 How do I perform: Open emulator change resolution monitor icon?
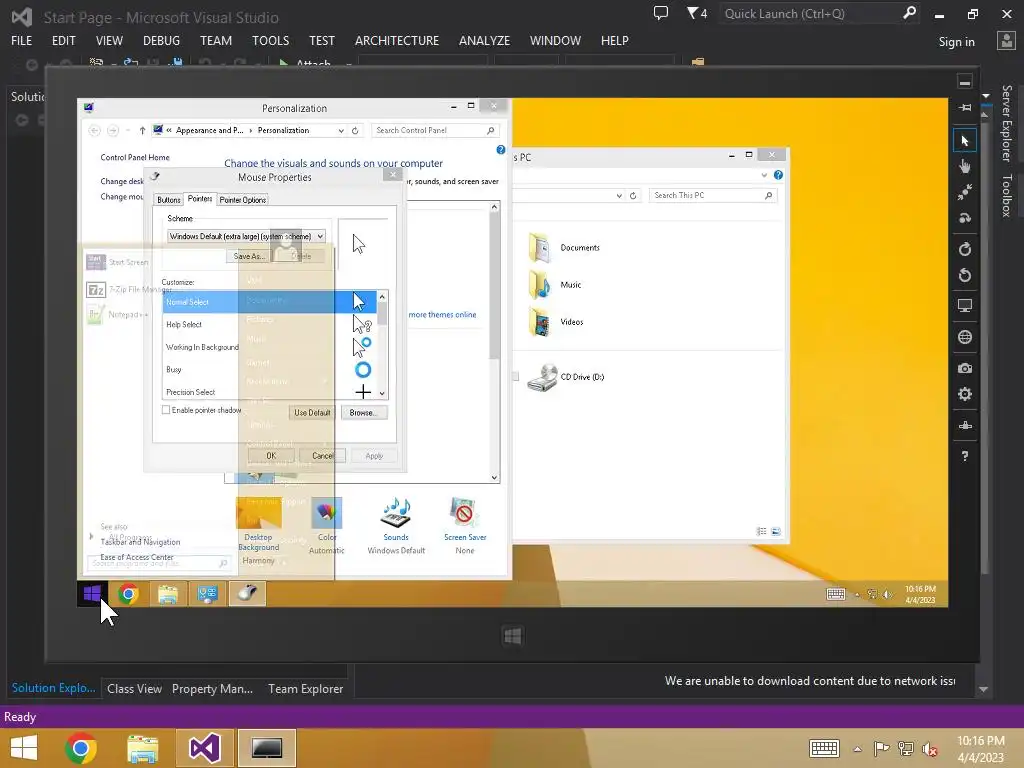click(965, 306)
